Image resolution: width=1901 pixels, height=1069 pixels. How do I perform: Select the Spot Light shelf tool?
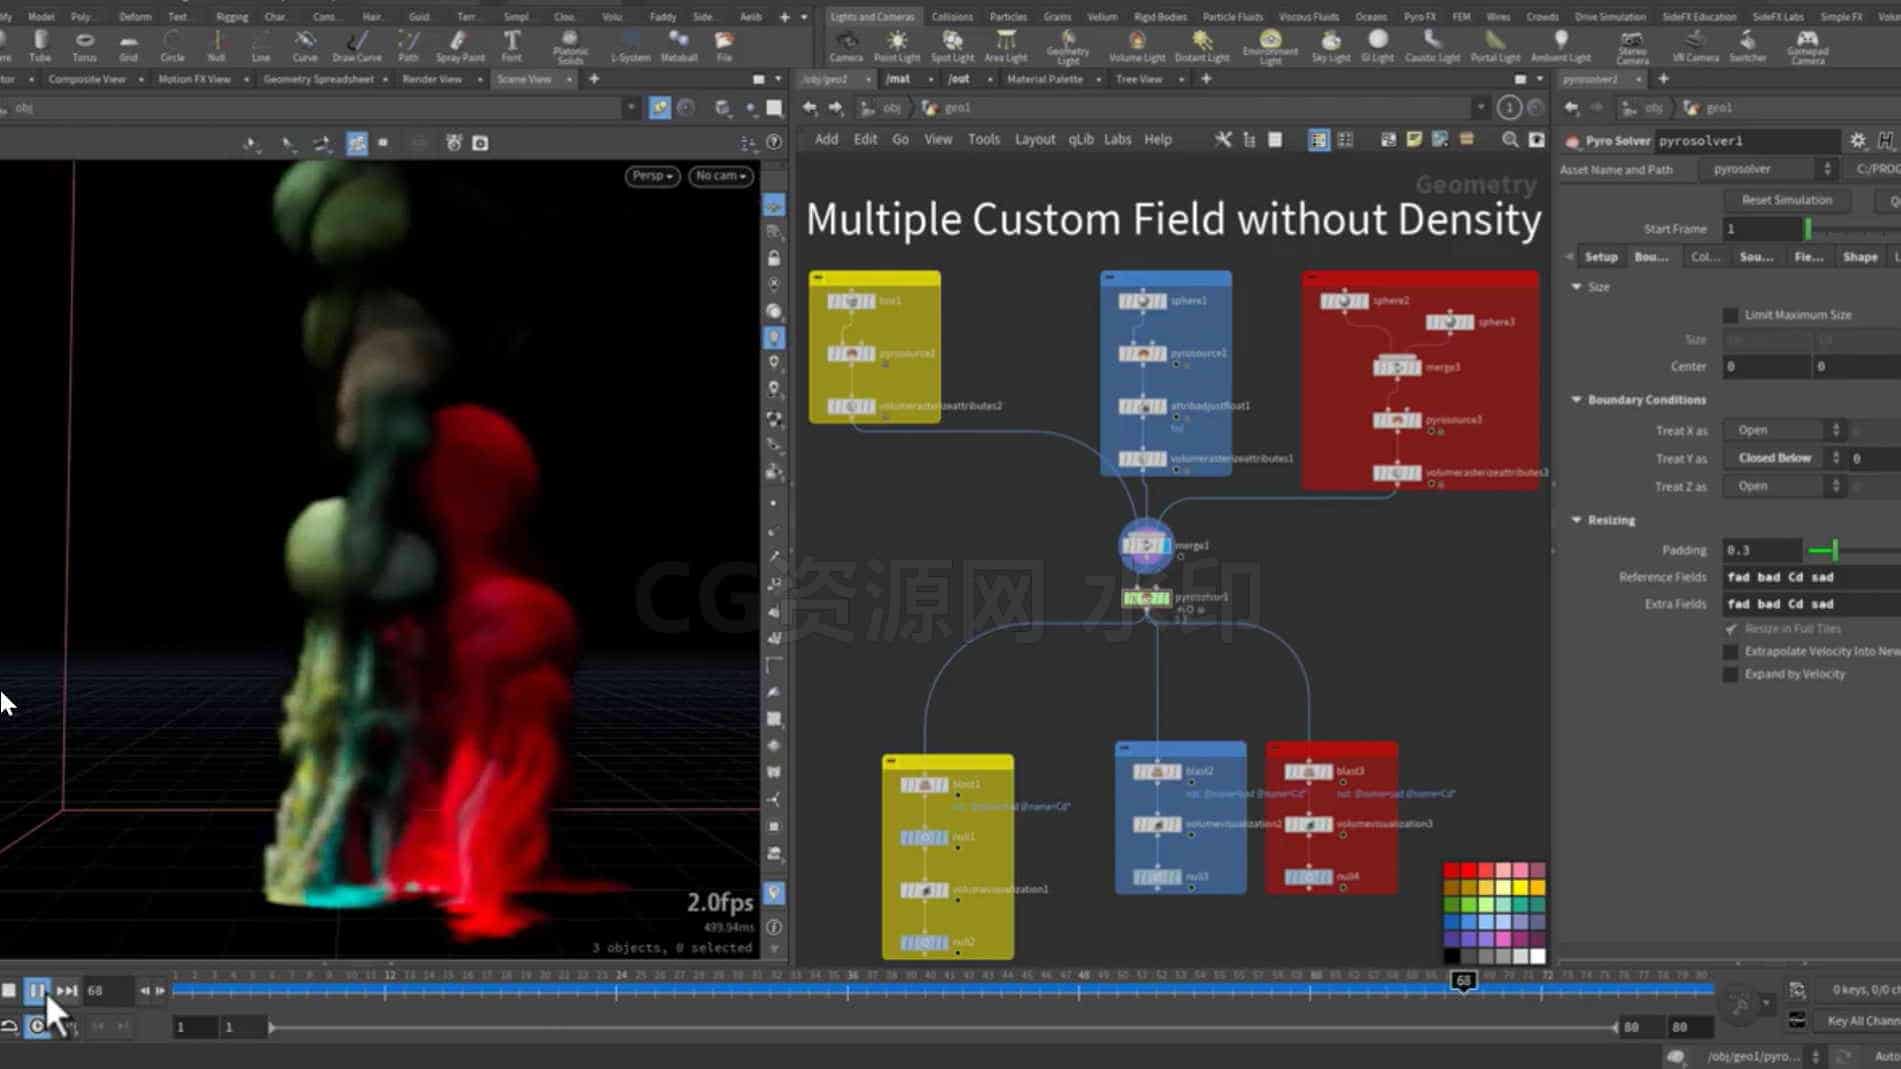pos(952,46)
